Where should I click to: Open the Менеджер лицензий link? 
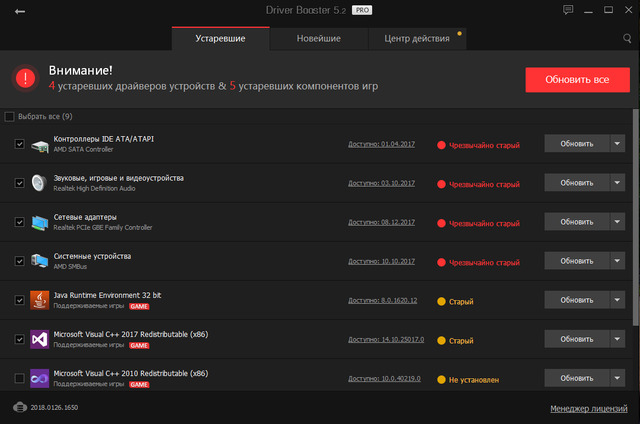590,408
